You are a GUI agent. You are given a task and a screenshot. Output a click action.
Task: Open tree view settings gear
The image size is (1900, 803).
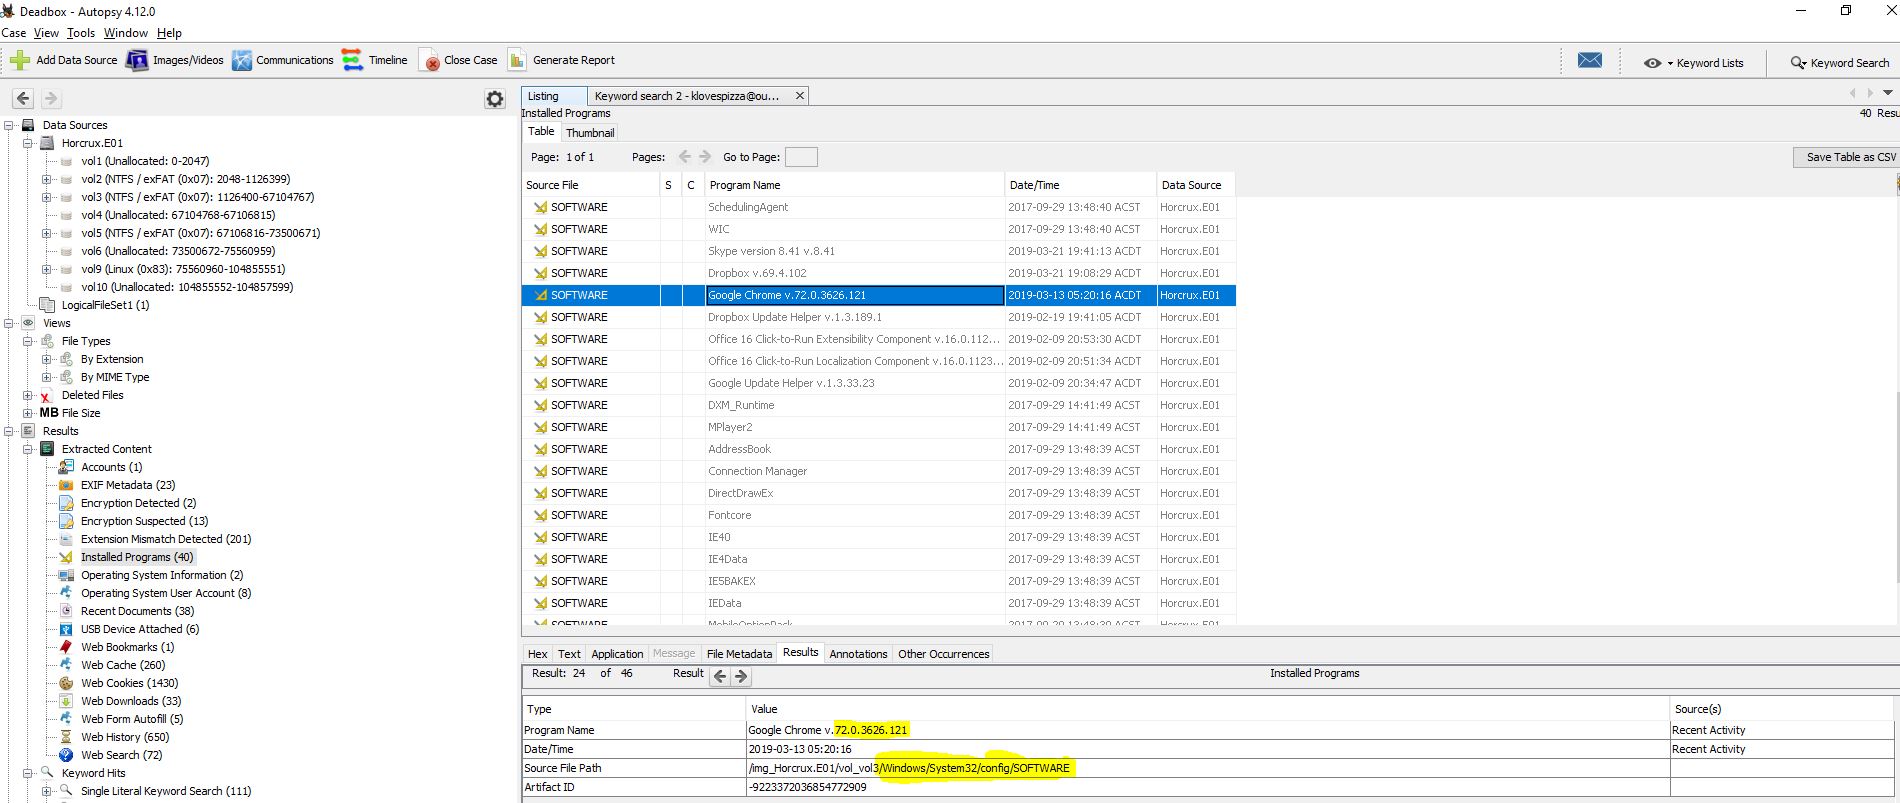pyautogui.click(x=495, y=98)
